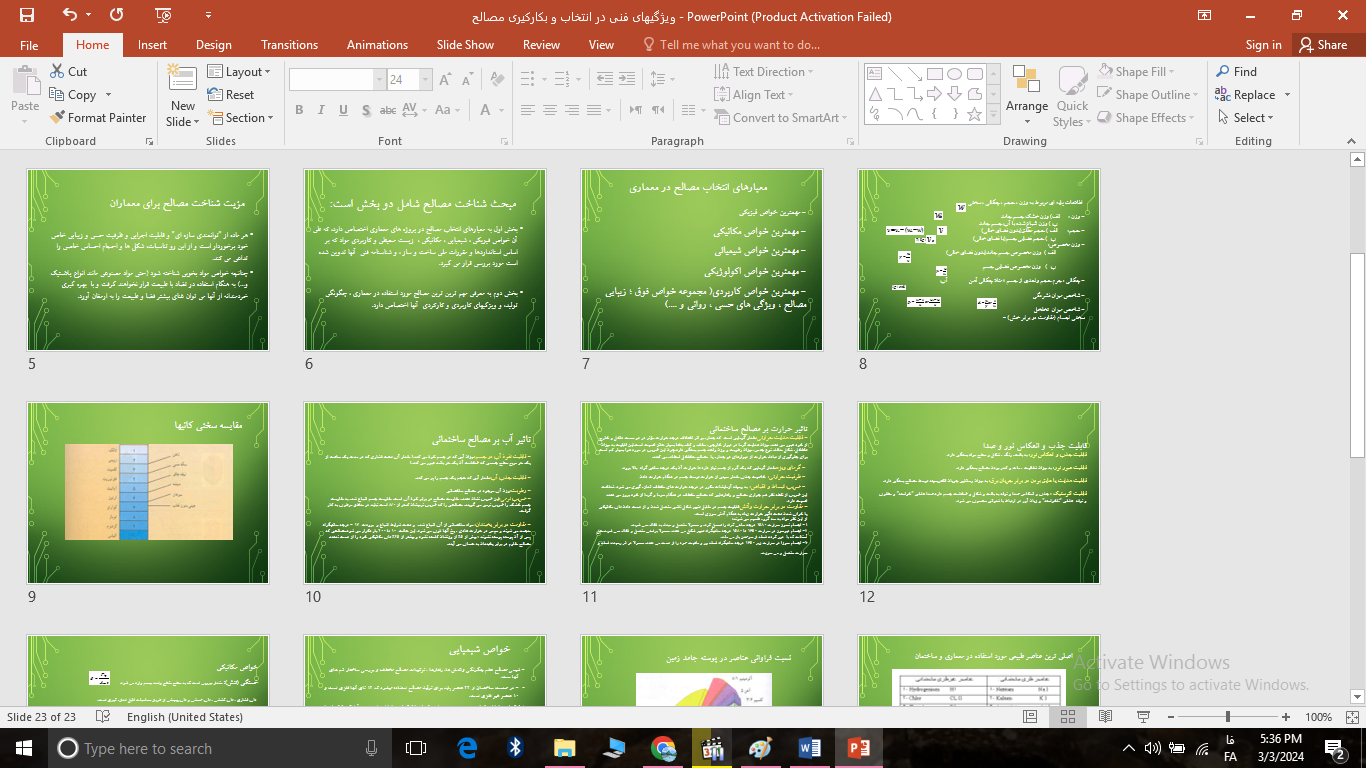The height and width of the screenshot is (768, 1366).
Task: Toggle Italic text formatting
Action: 321,110
